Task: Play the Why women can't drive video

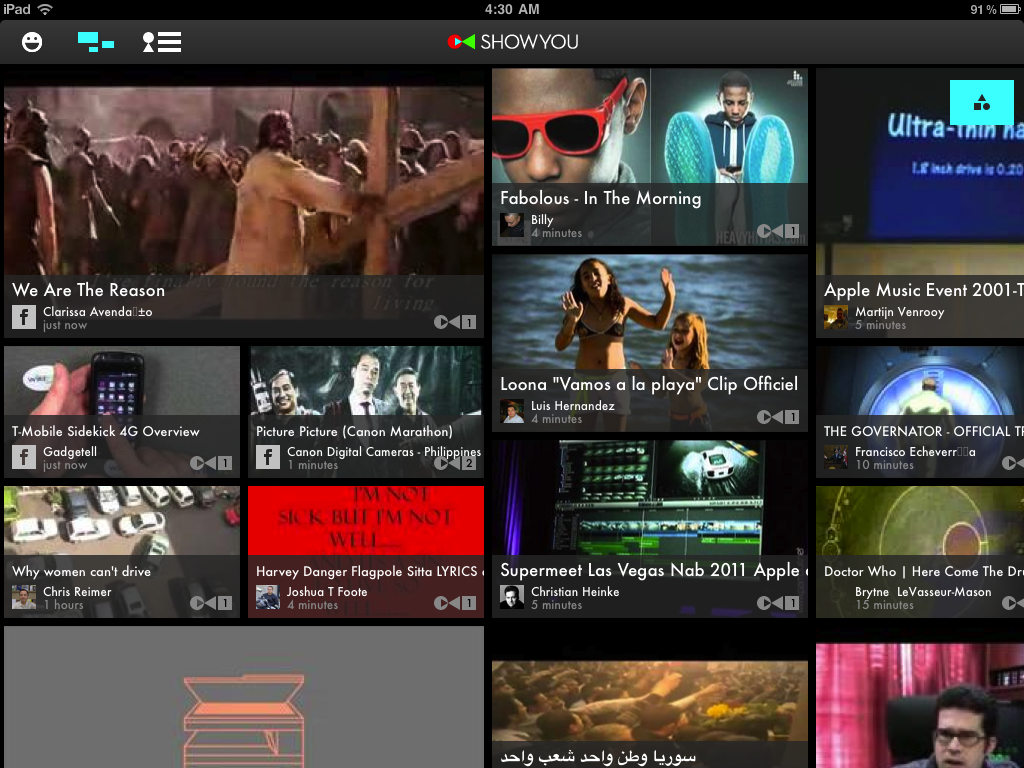Action: [122, 552]
